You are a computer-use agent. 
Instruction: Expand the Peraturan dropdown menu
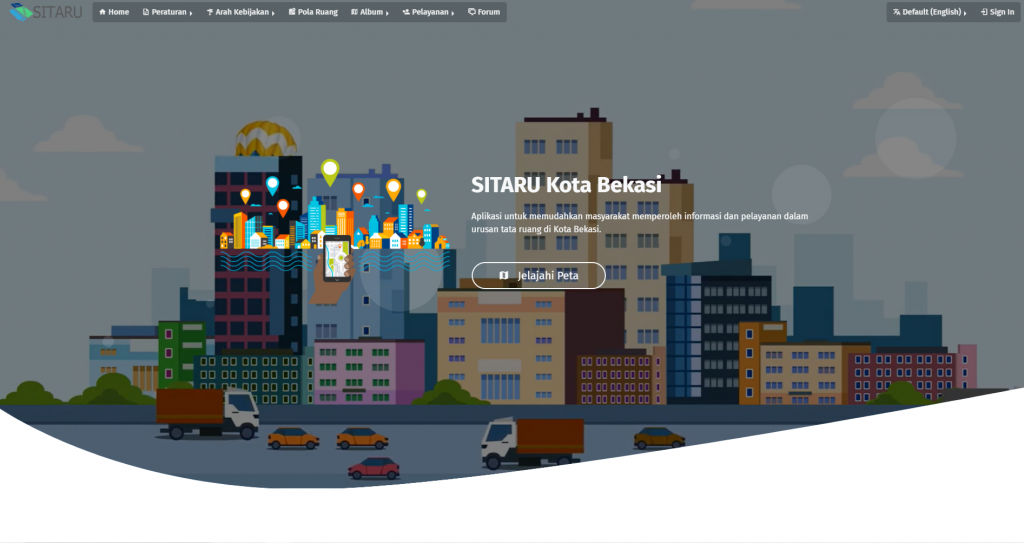(167, 12)
